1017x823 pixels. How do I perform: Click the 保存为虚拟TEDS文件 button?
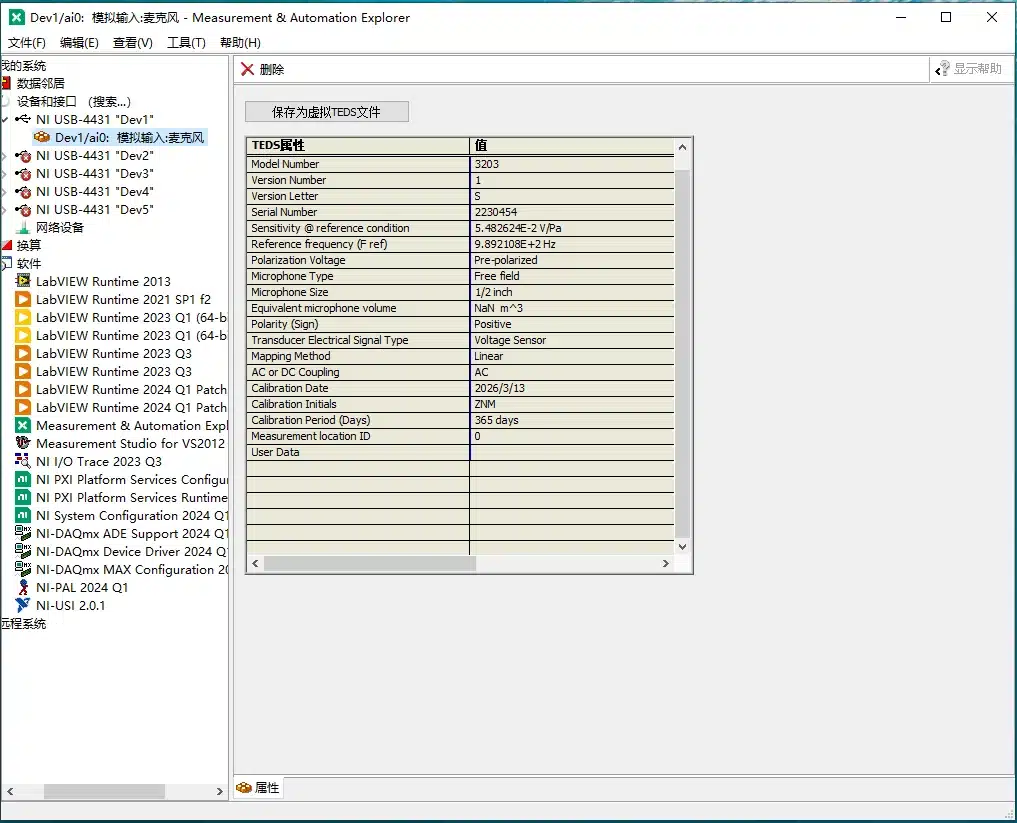(327, 112)
